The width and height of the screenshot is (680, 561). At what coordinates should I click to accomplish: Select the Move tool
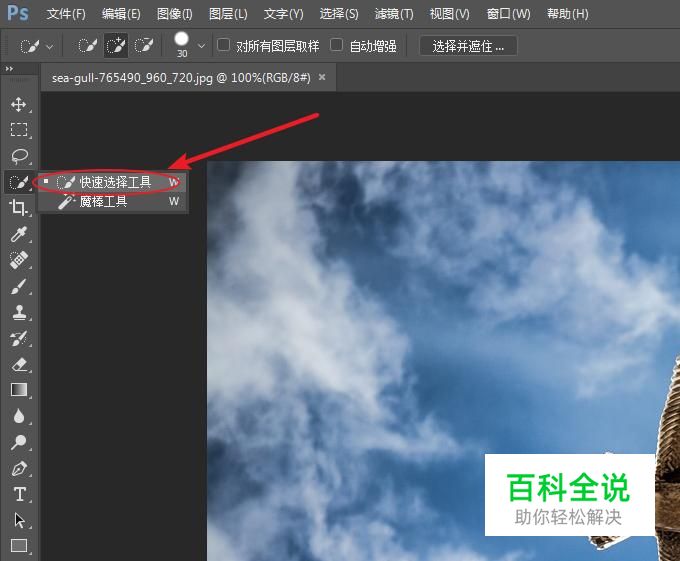[19, 104]
